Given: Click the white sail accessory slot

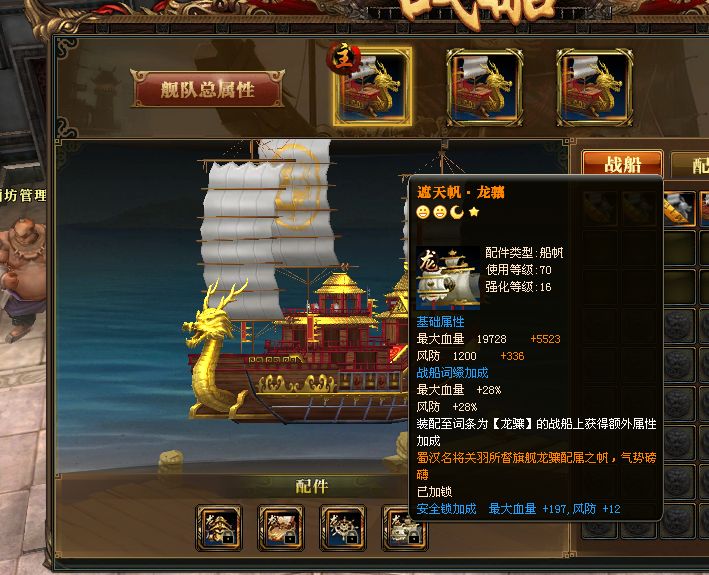Looking at the screenshot, I should point(404,528).
